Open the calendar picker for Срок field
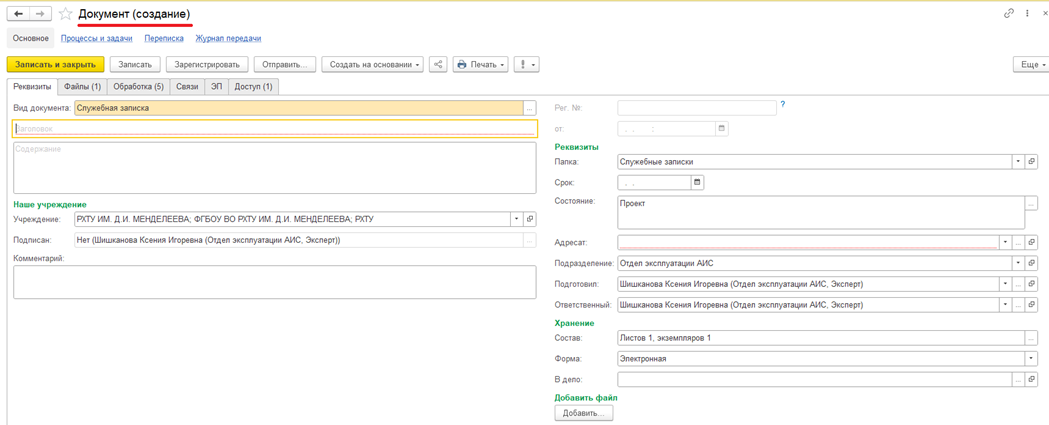This screenshot has width=1049, height=425. click(x=697, y=183)
